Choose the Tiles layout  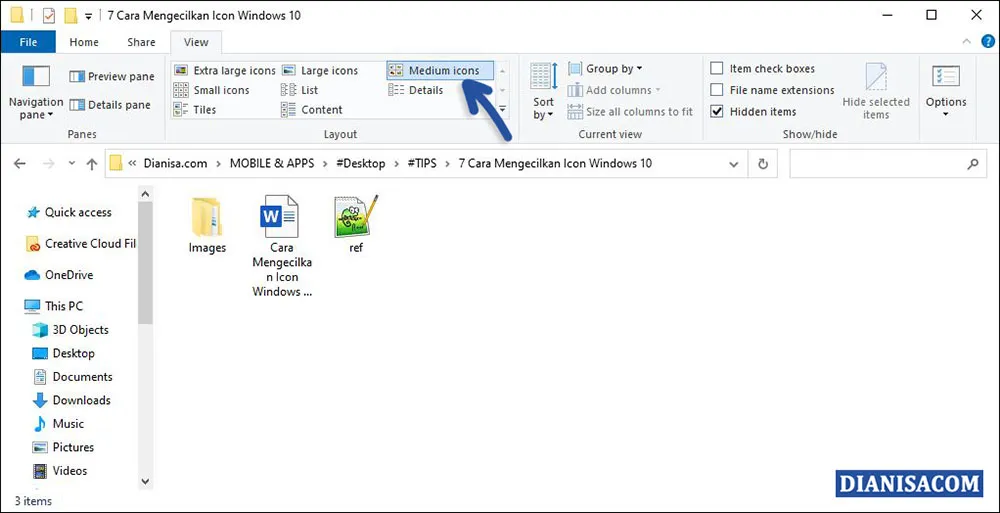pos(195,110)
